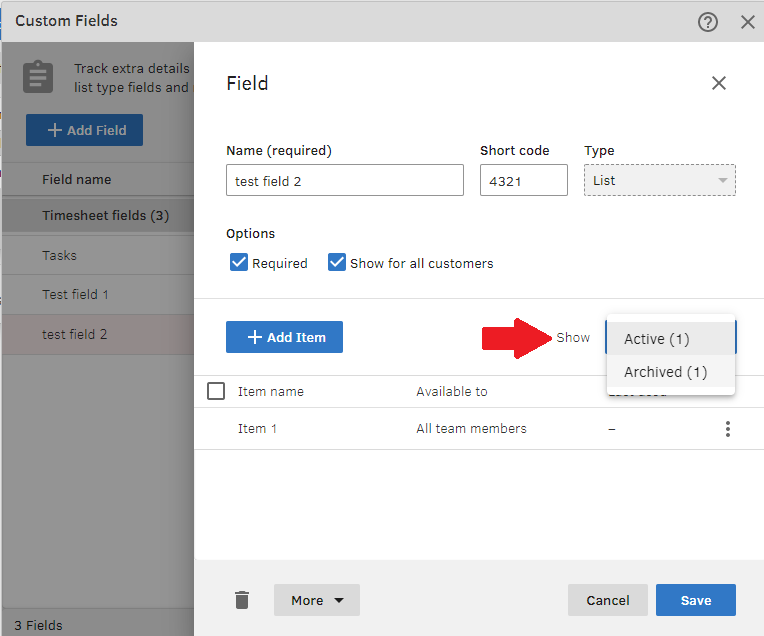The width and height of the screenshot is (764, 636).
Task: Click the trash delete field icon
Action: 241,600
